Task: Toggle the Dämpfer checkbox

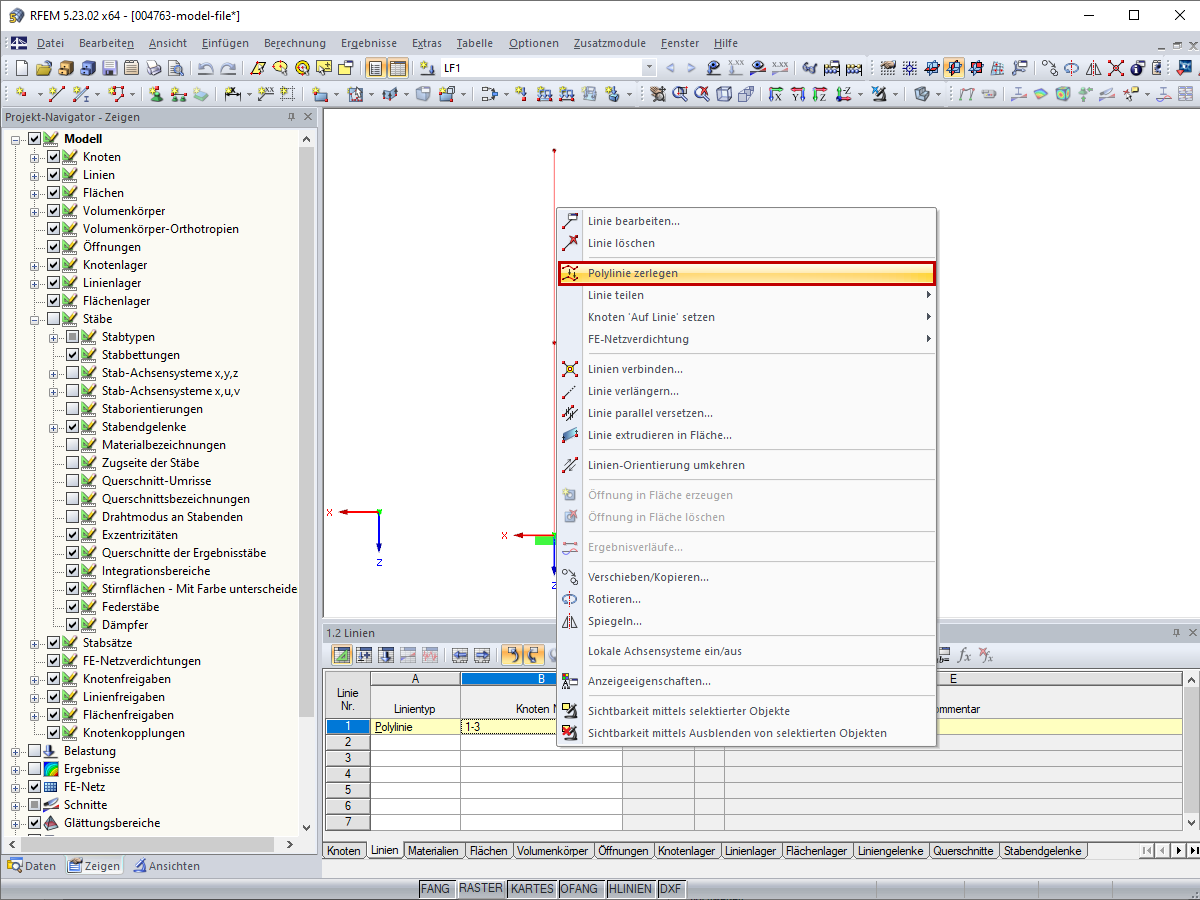Action: coord(72,625)
